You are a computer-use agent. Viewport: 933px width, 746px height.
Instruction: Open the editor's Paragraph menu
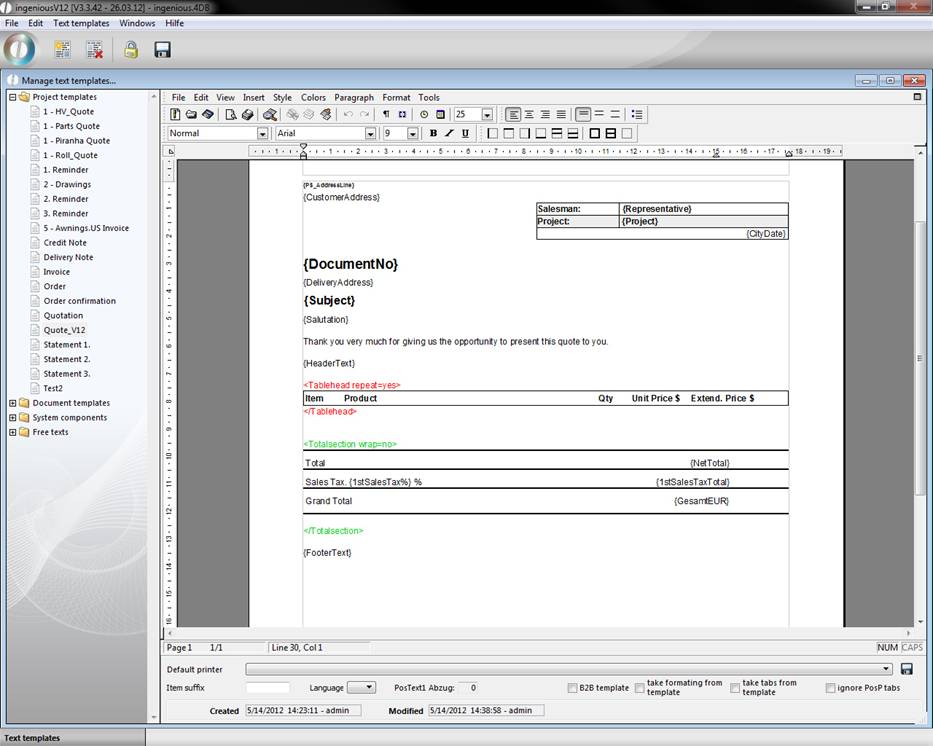[353, 98]
